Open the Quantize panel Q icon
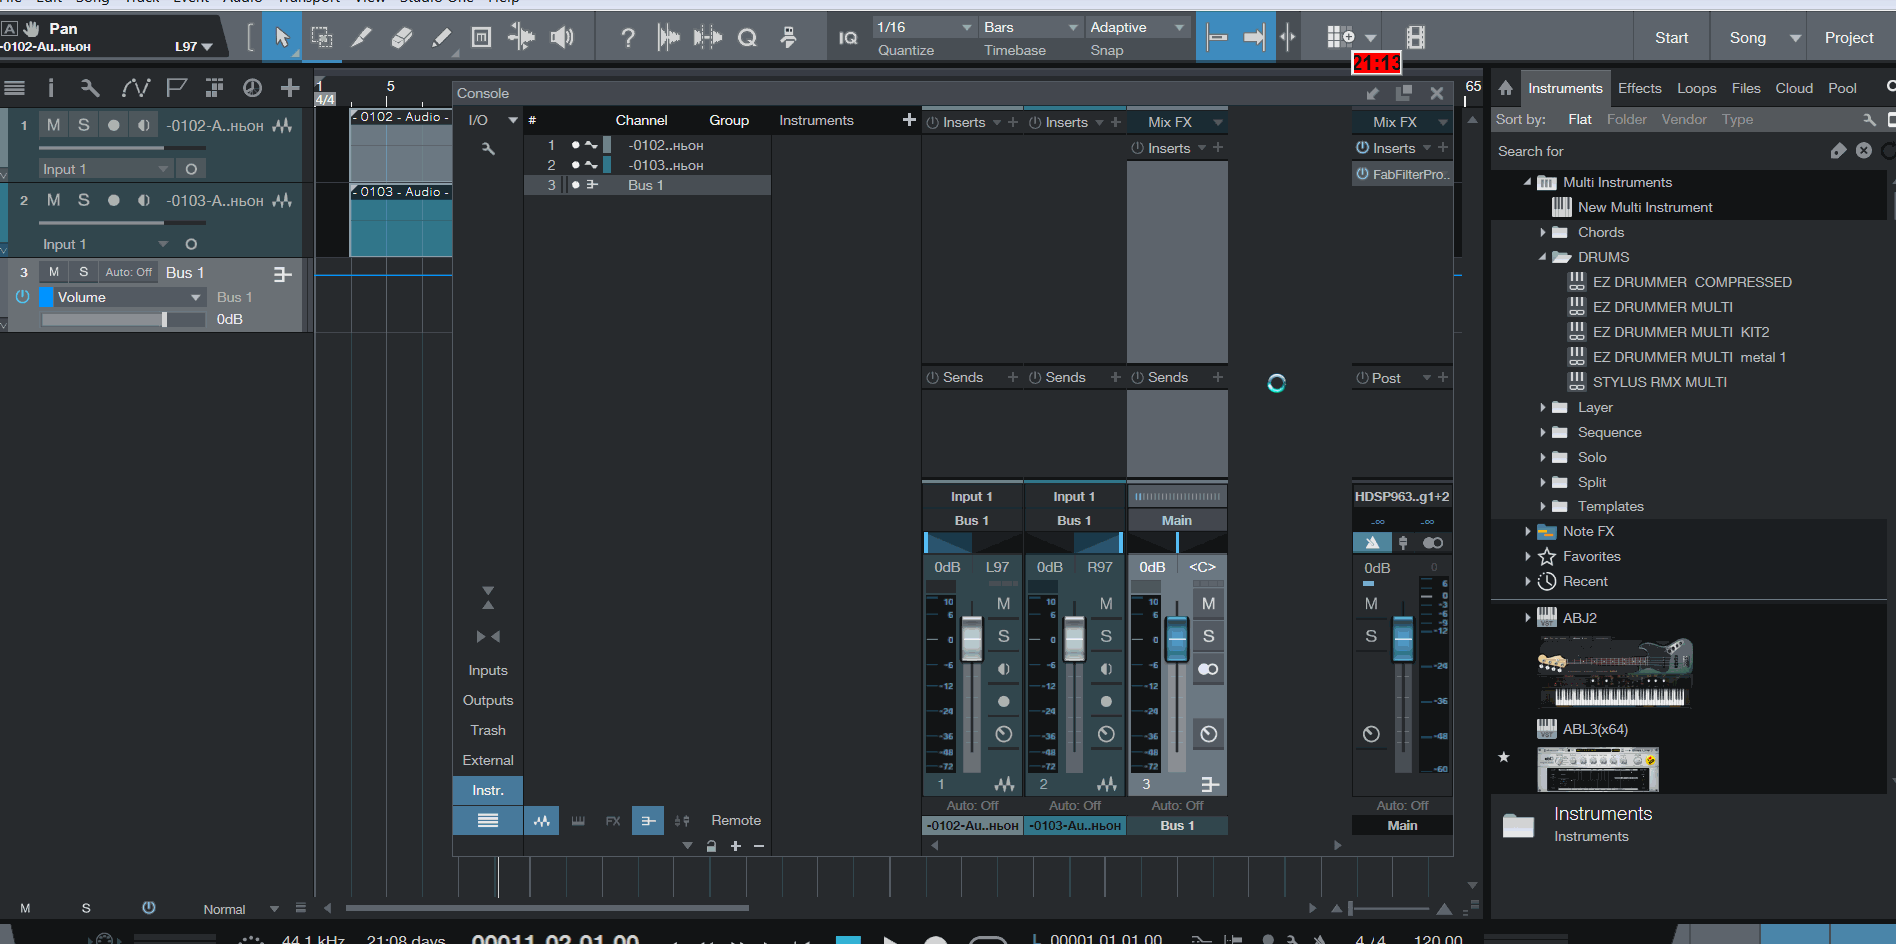The image size is (1896, 944). point(747,38)
